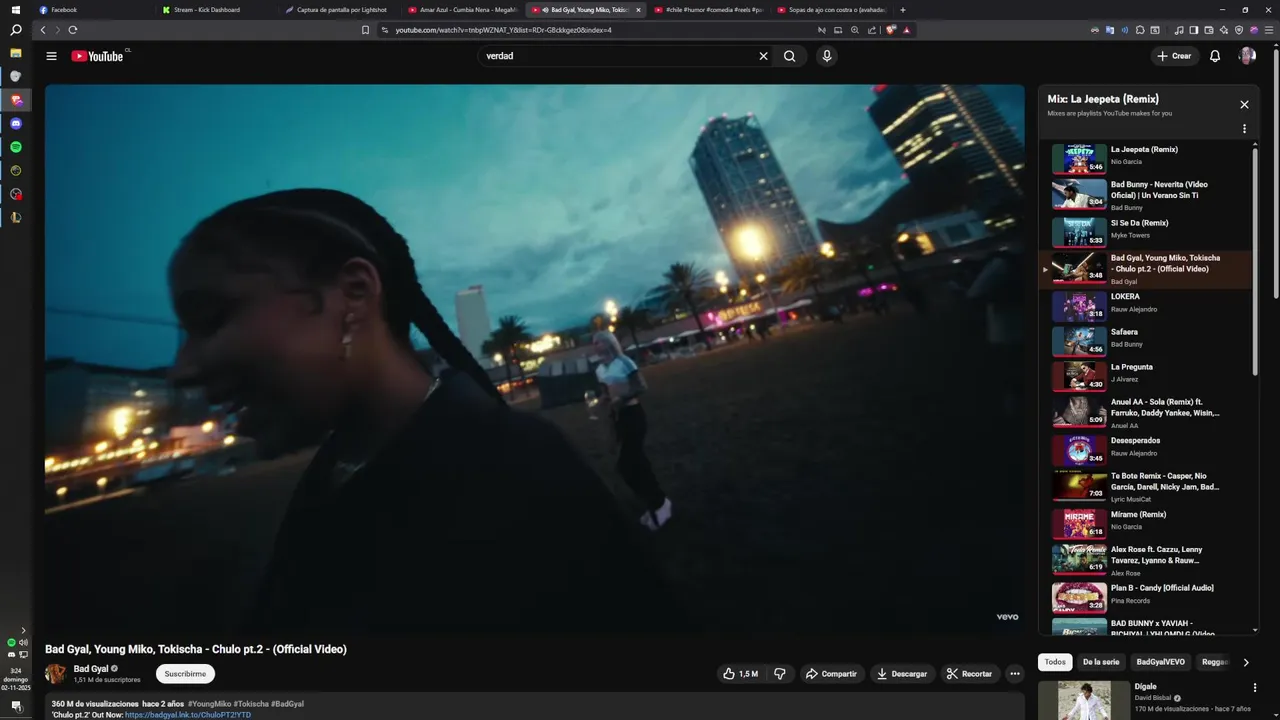
Task: Open the Mix playlist three-dot options
Action: pos(1244,129)
